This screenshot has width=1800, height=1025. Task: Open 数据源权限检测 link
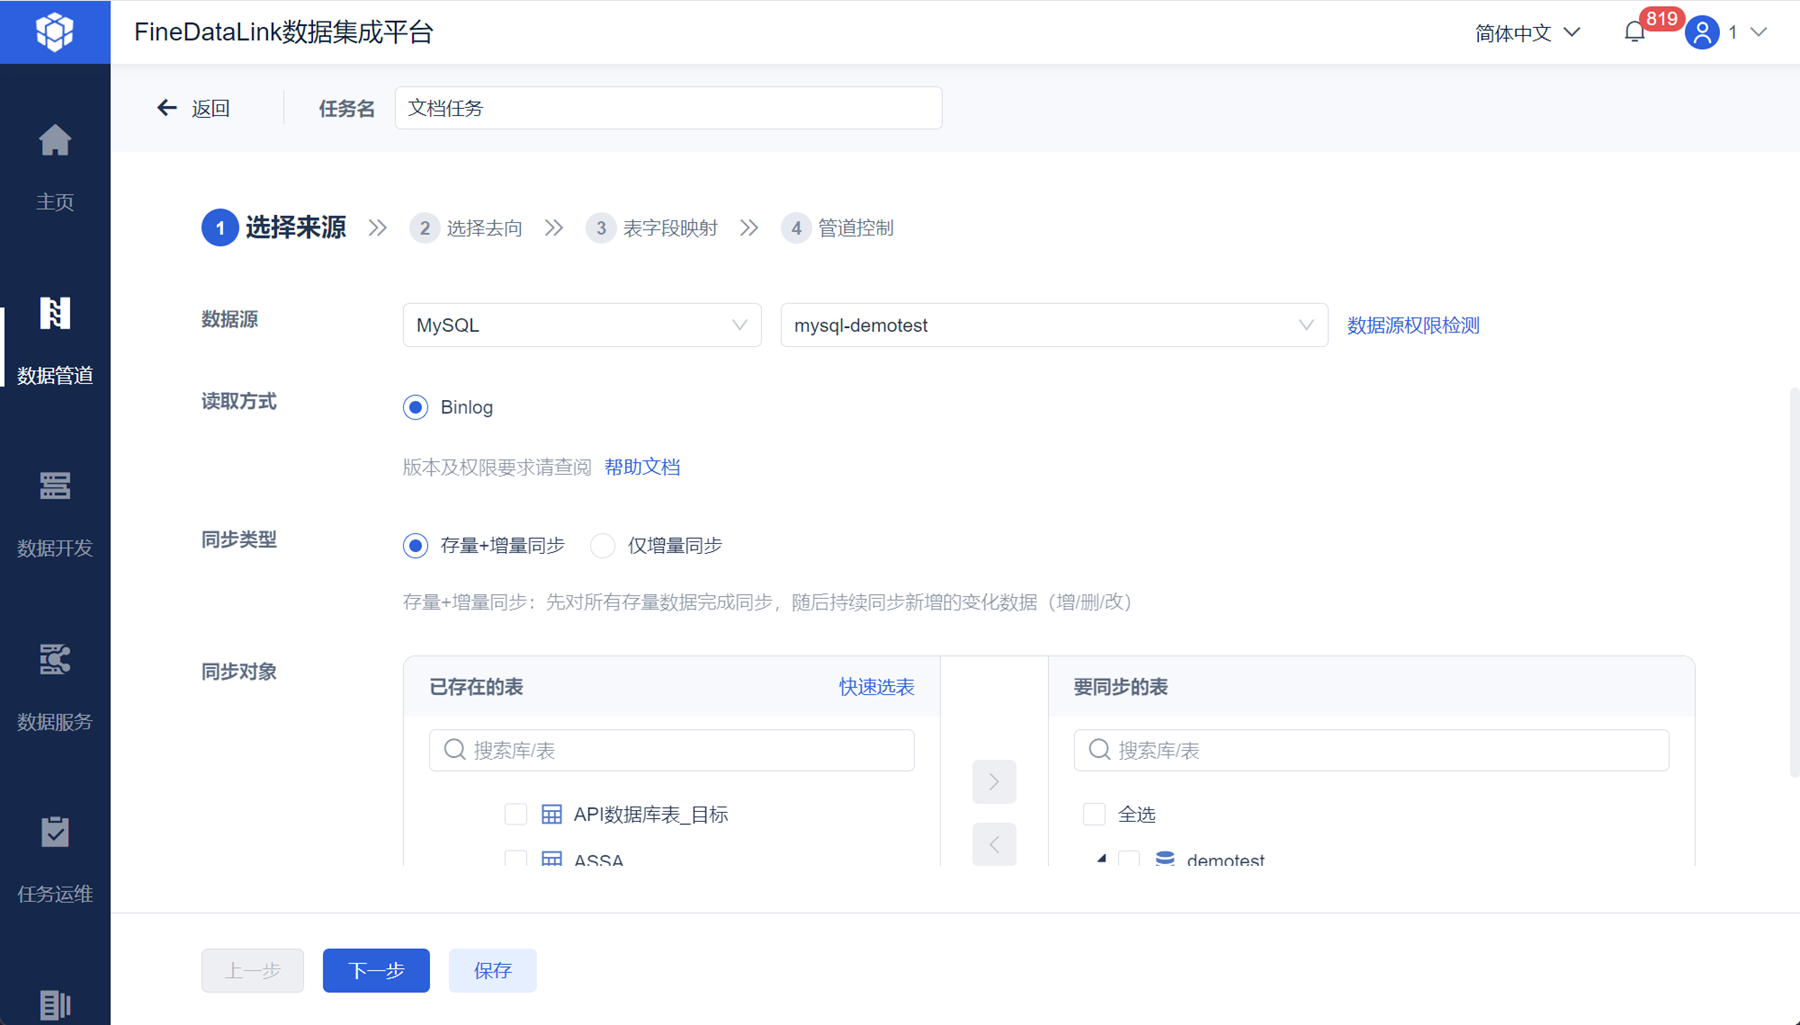pos(1413,325)
